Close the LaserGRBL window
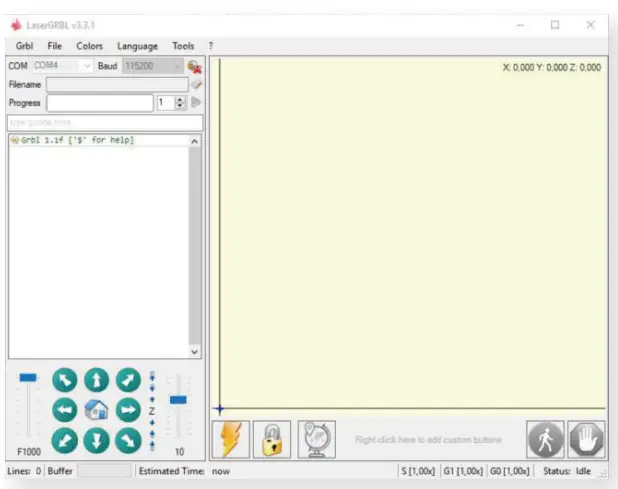 click(590, 25)
